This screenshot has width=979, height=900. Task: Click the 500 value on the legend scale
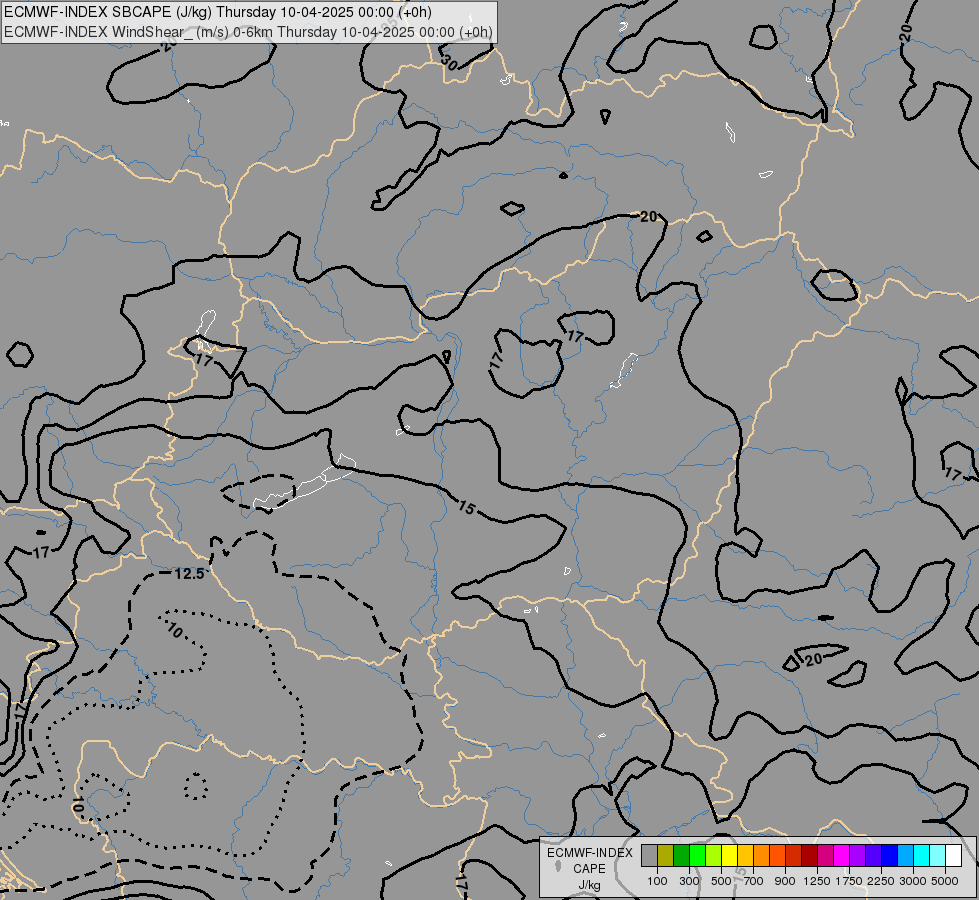pos(721,881)
